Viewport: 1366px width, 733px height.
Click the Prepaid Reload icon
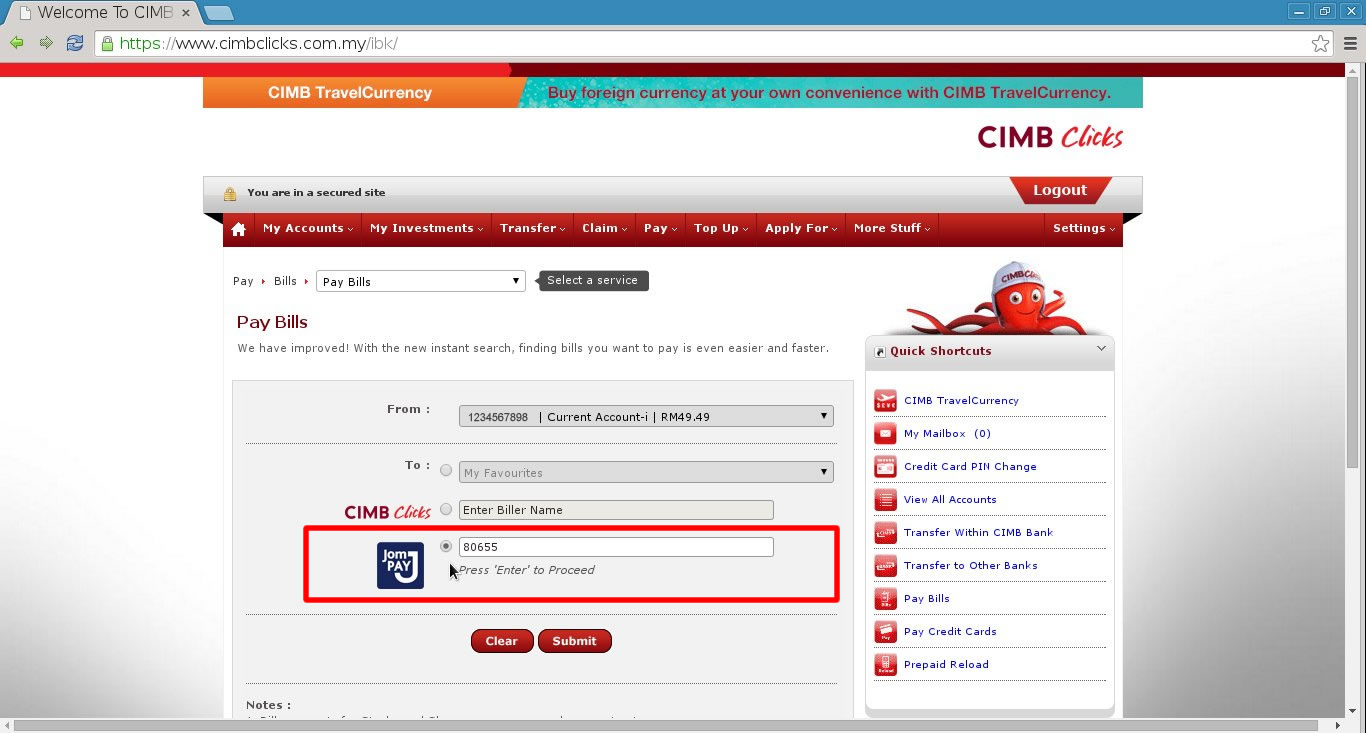click(x=885, y=665)
